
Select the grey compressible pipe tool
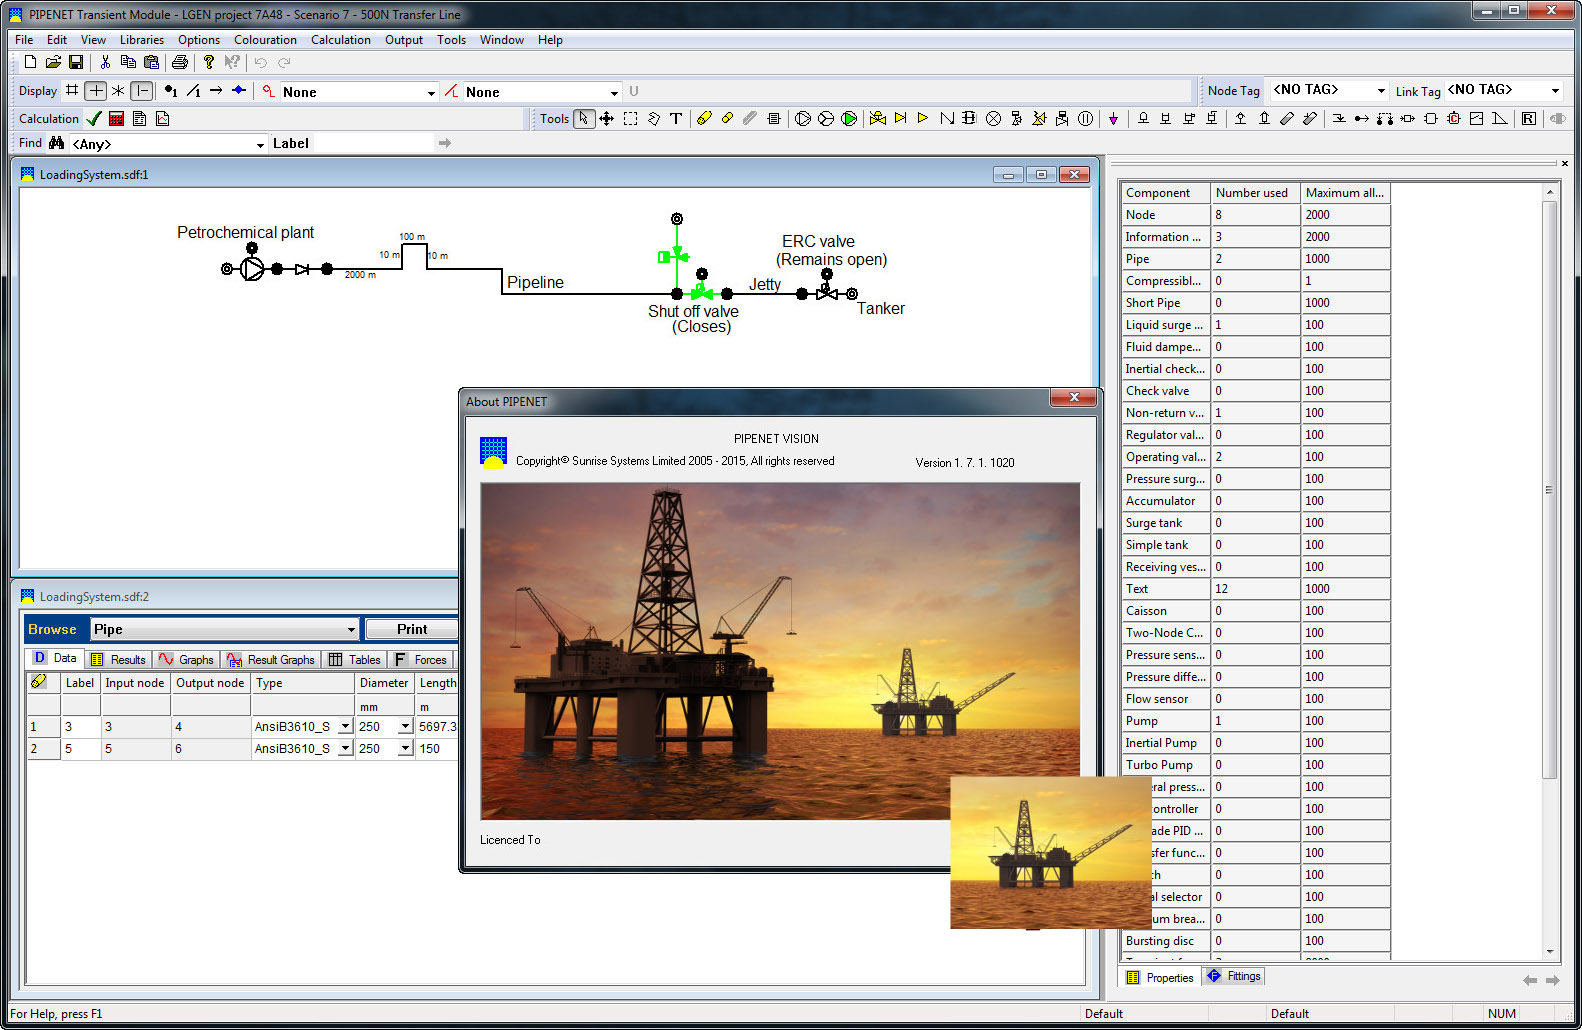[750, 118]
